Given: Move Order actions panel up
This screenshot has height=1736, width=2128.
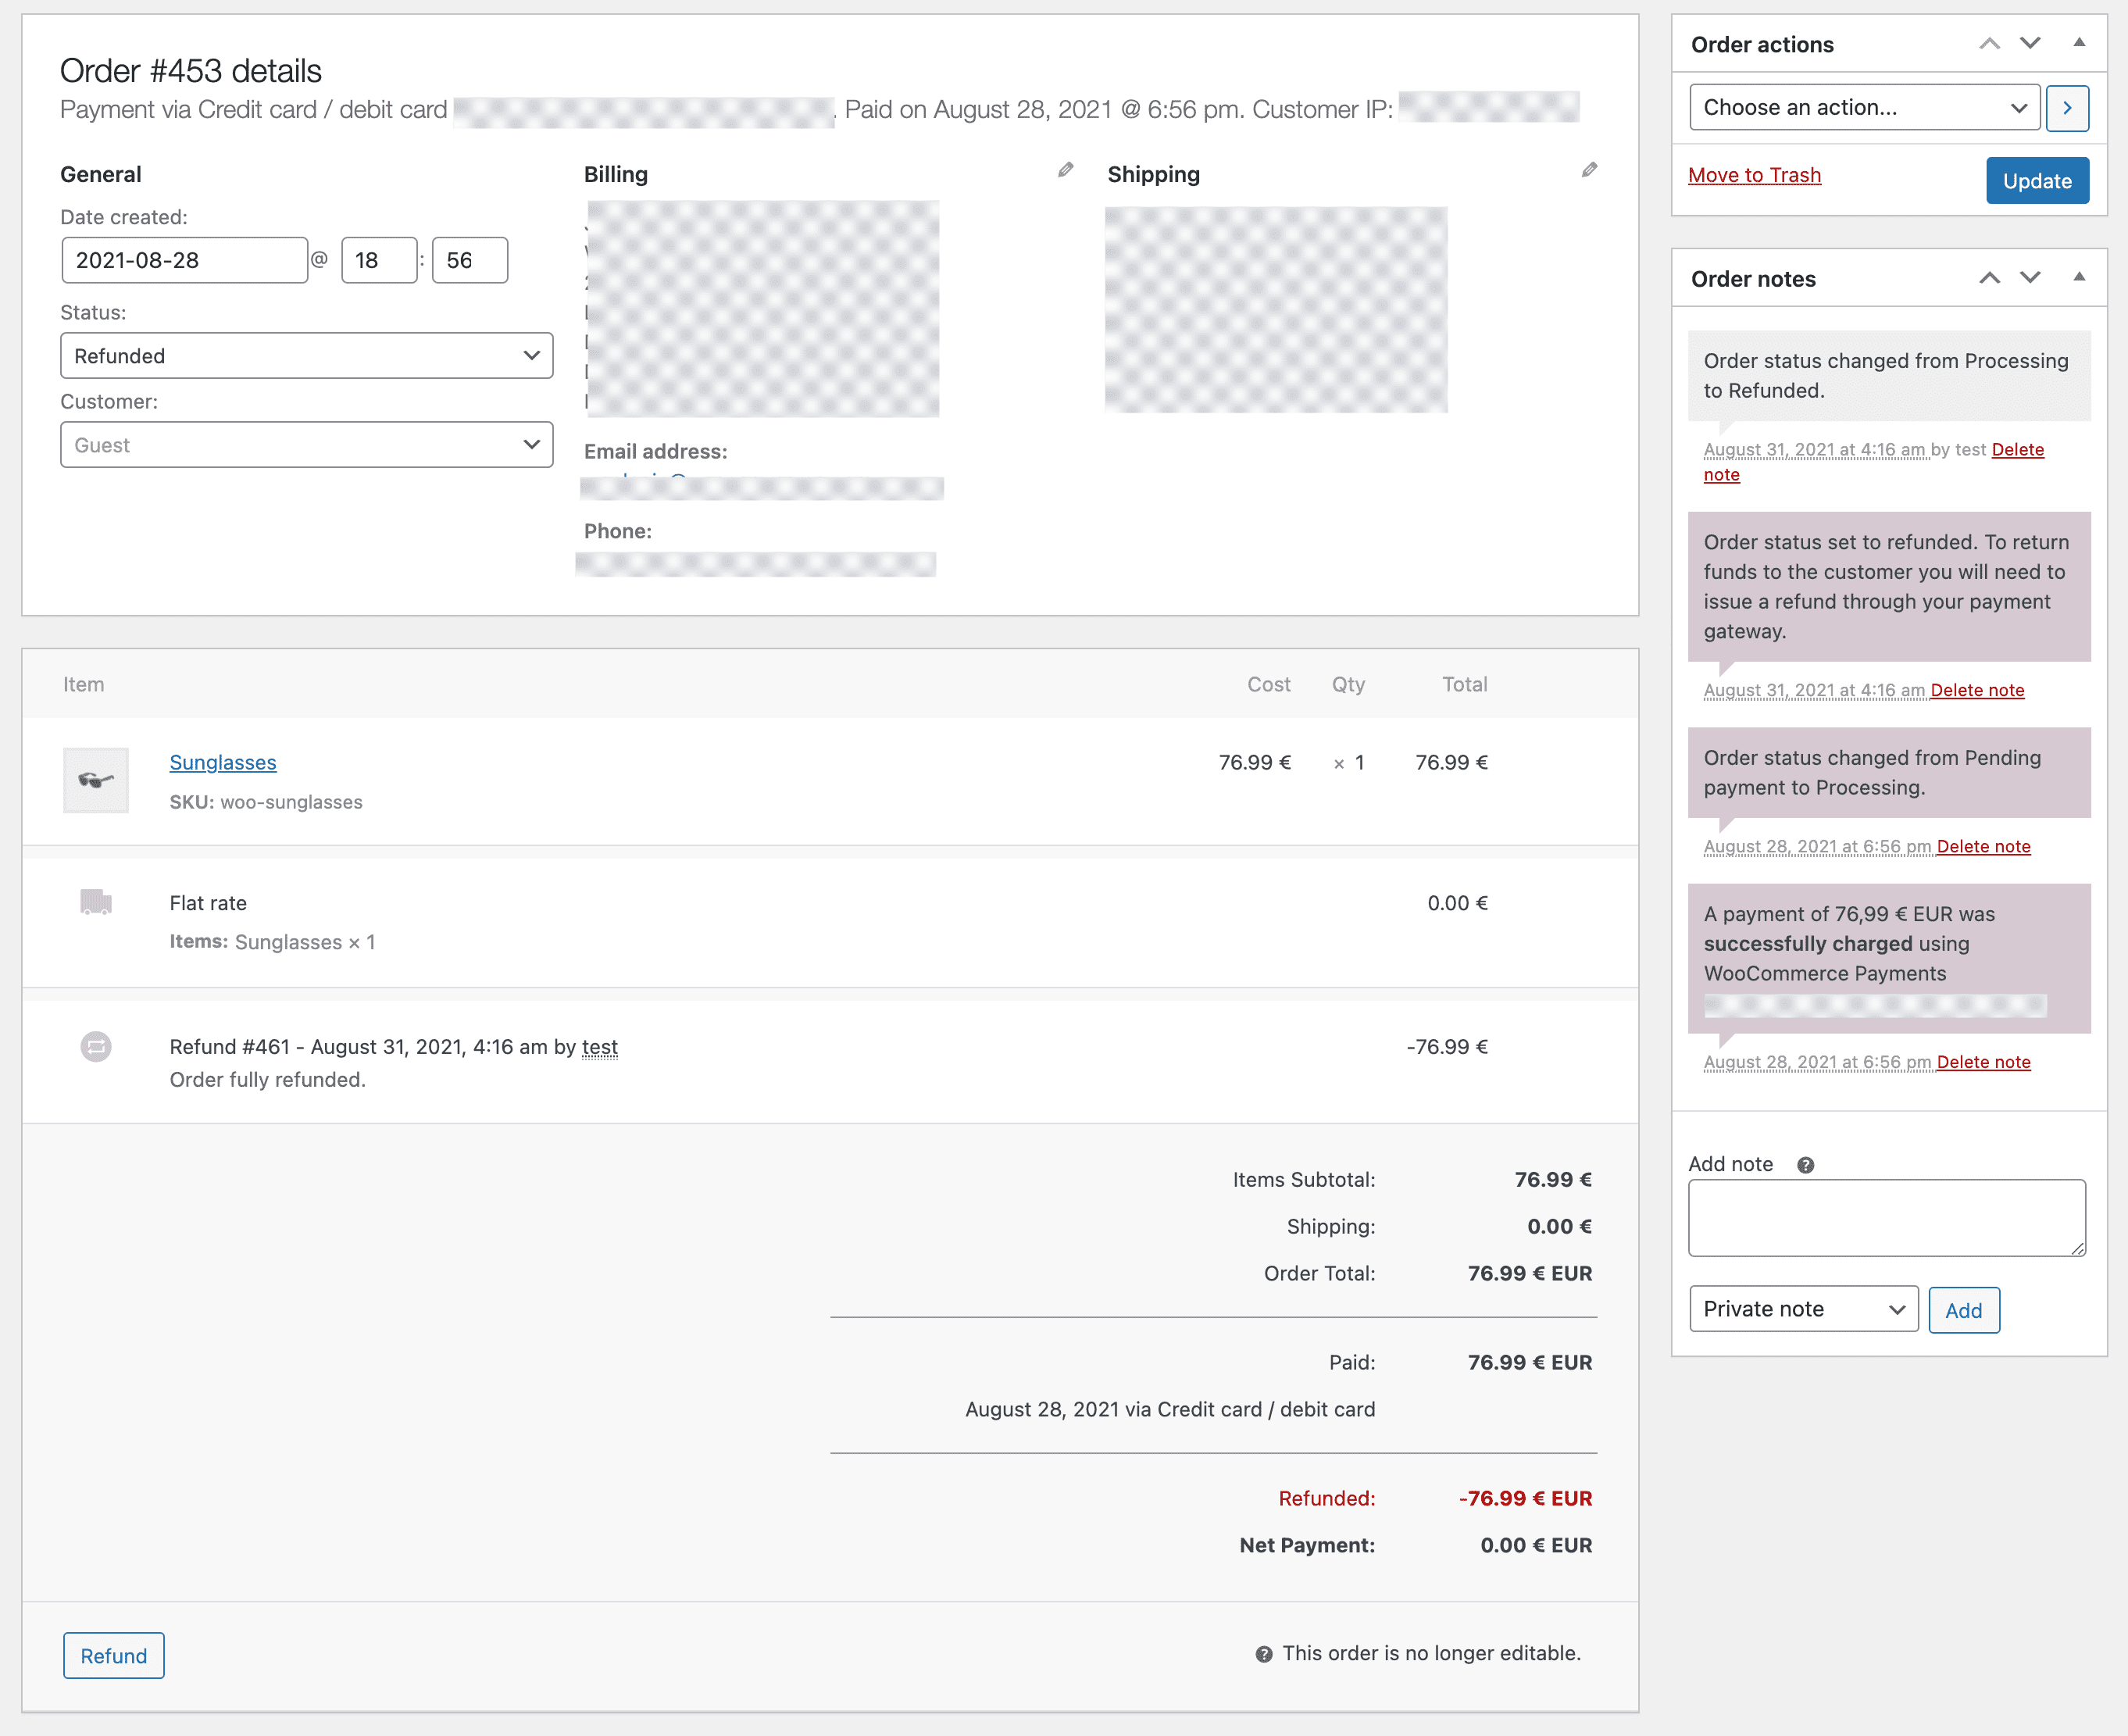Looking at the screenshot, I should [1990, 44].
